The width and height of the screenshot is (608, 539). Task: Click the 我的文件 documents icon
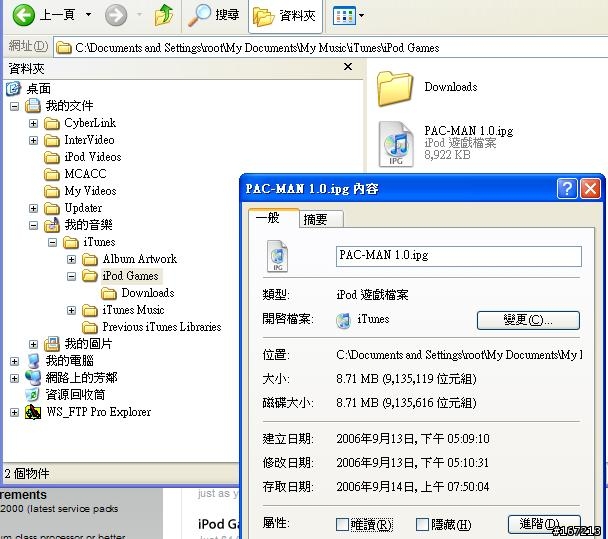point(33,105)
